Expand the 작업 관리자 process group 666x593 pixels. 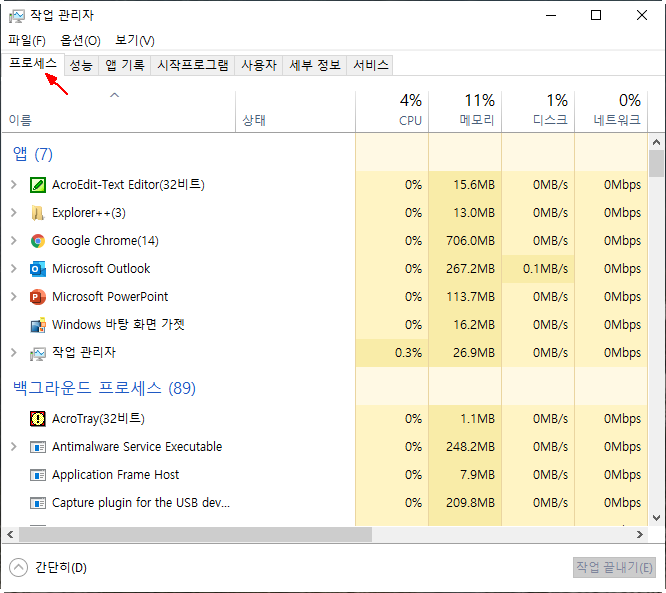[x=14, y=352]
